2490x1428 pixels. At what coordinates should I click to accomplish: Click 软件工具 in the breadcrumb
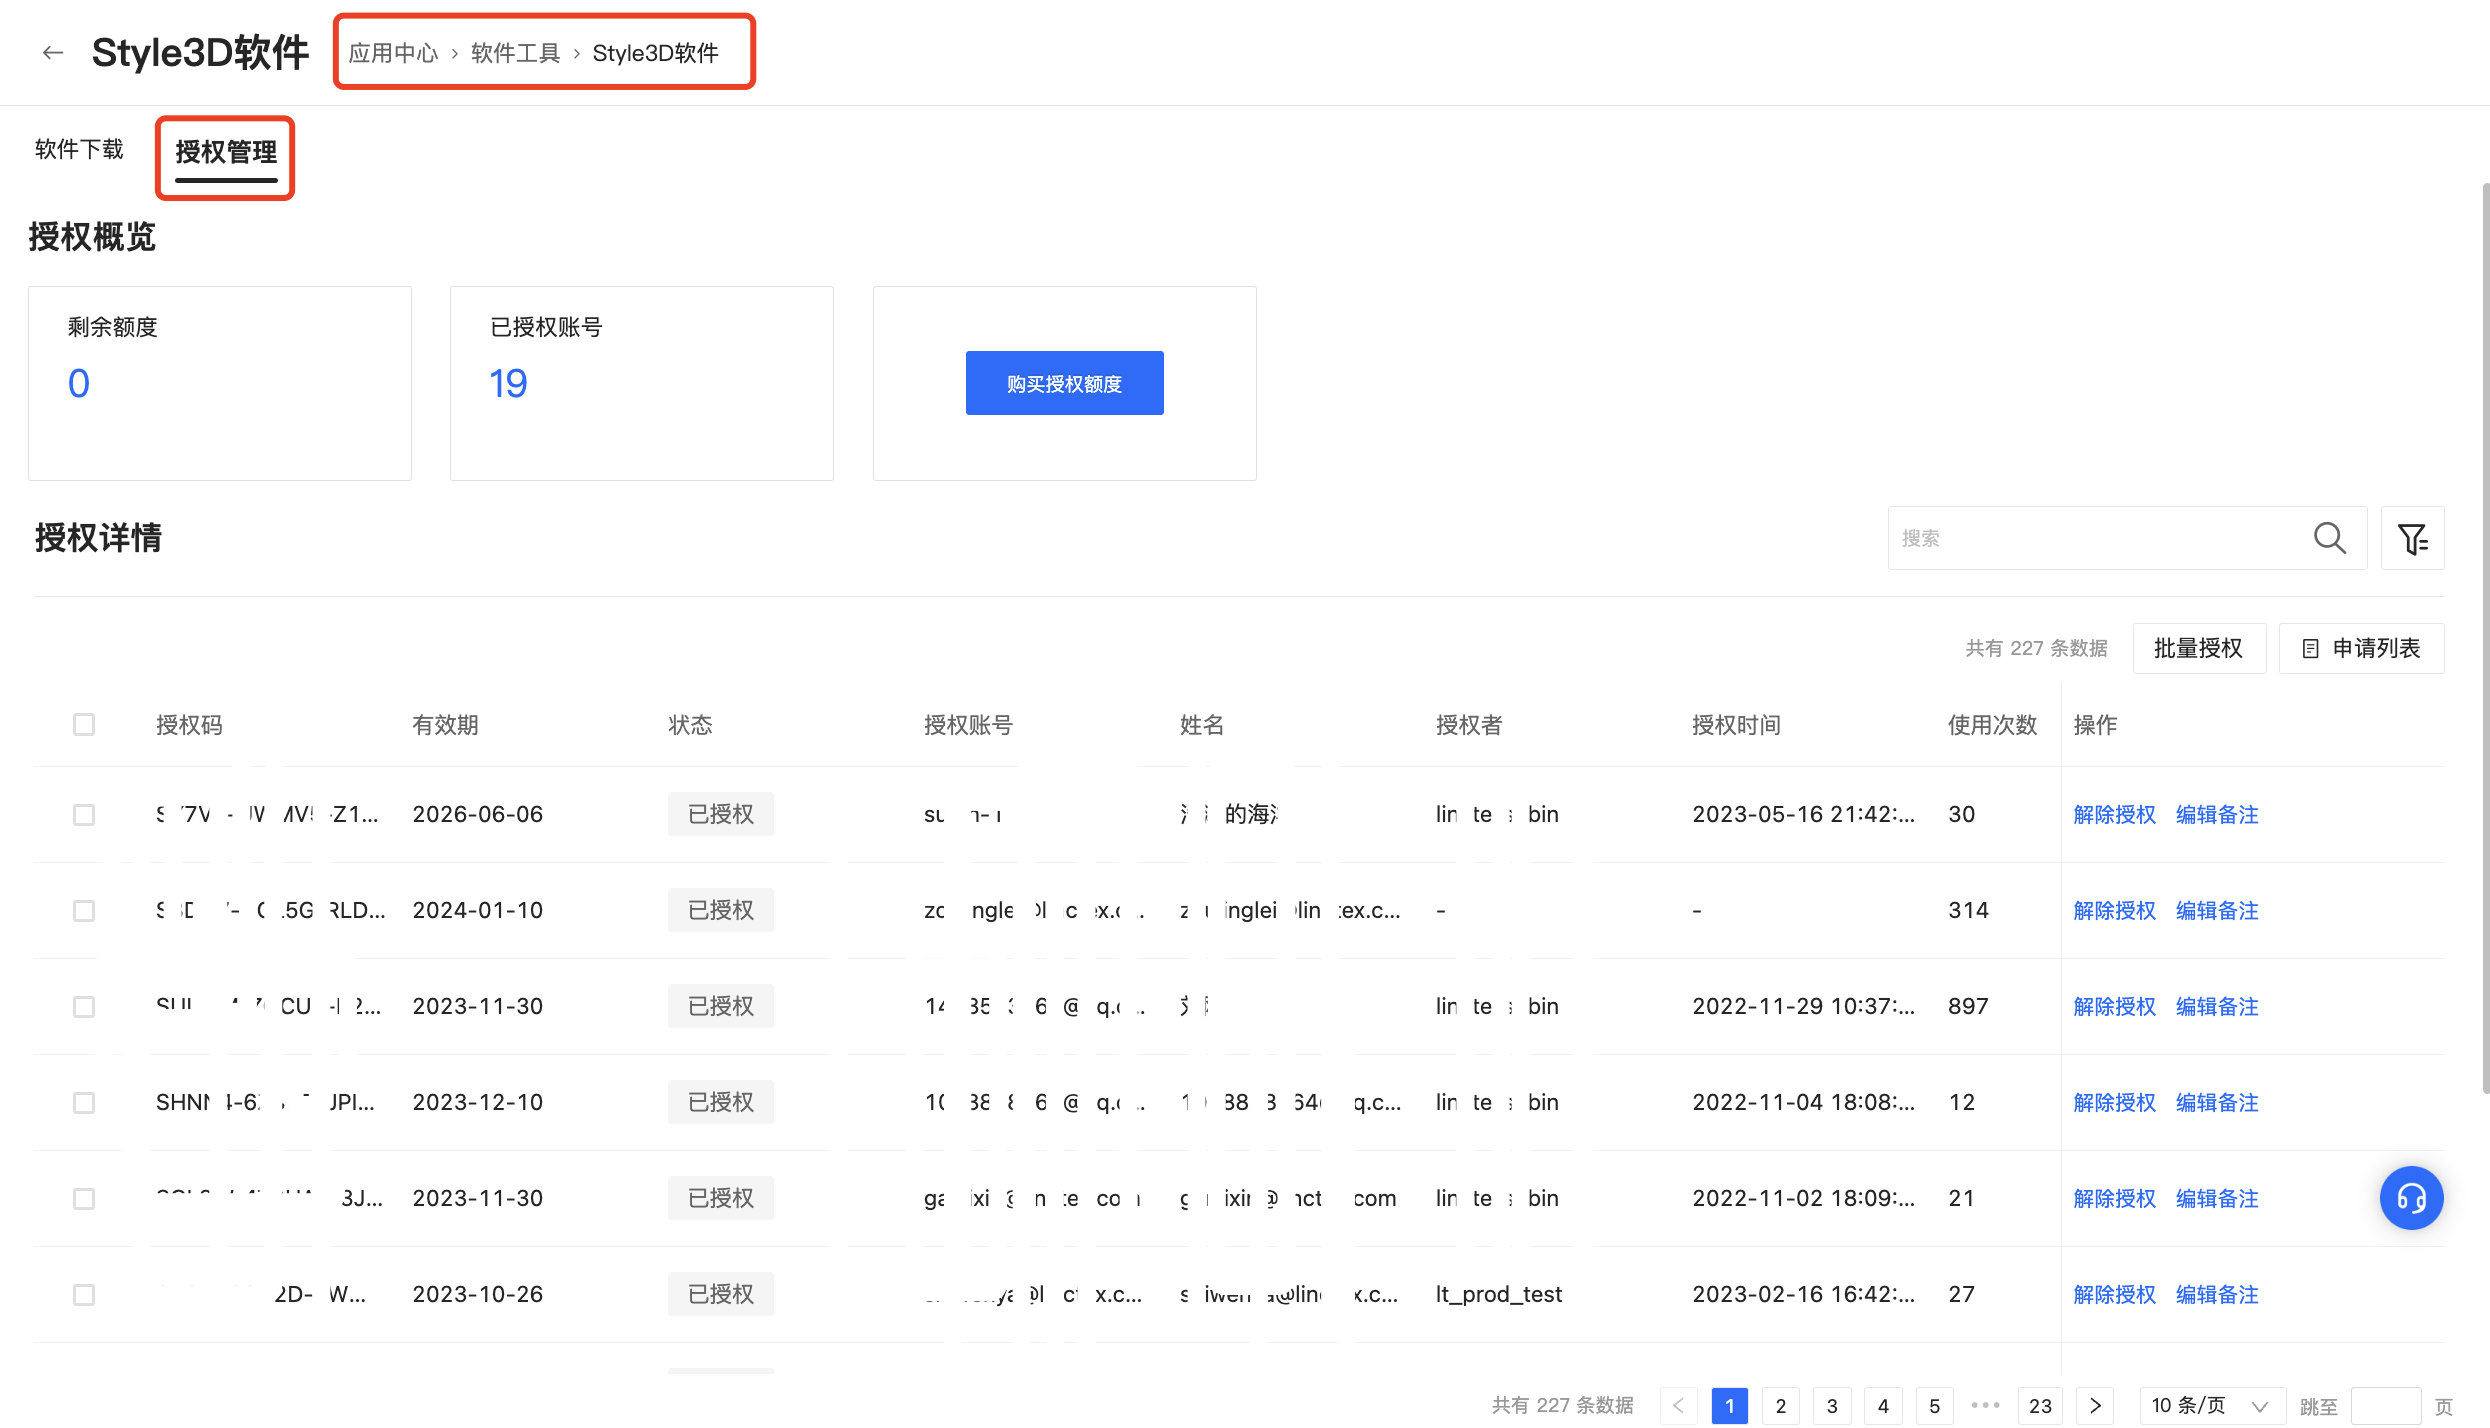click(515, 53)
